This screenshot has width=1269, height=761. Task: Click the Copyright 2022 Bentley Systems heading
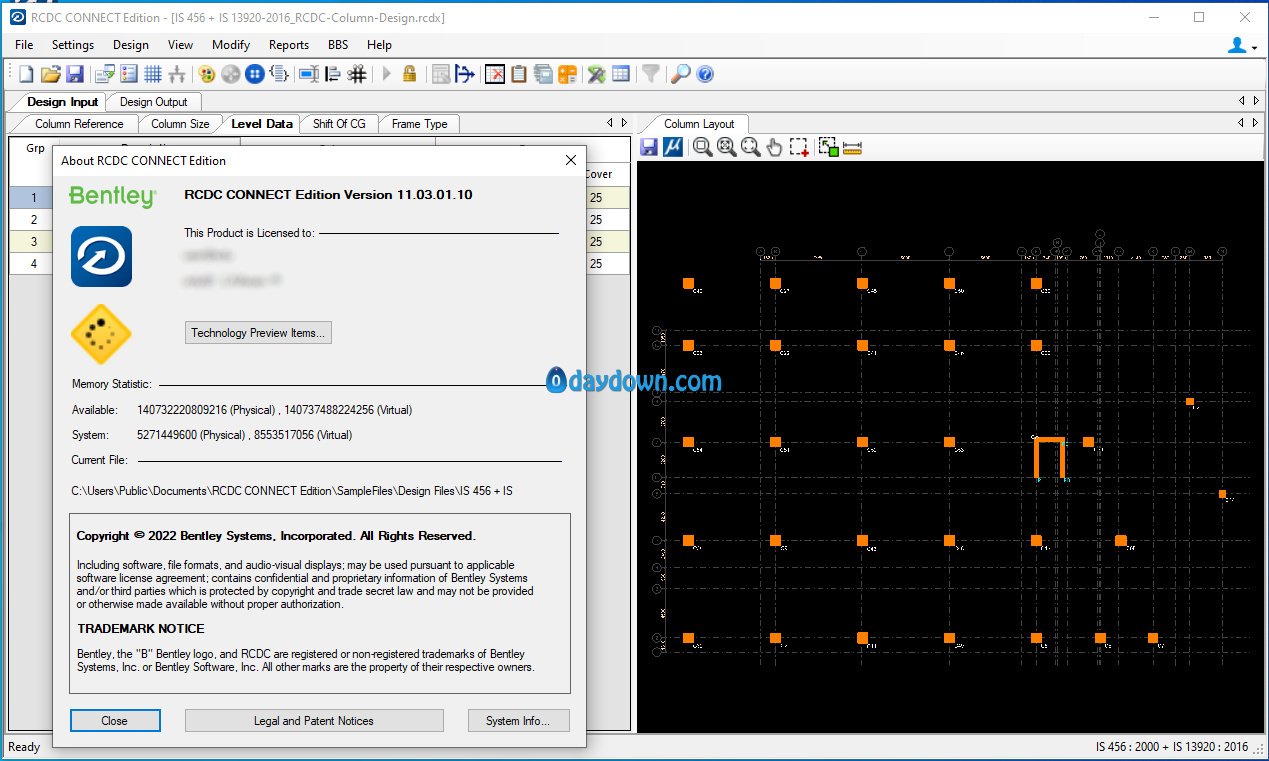(276, 536)
